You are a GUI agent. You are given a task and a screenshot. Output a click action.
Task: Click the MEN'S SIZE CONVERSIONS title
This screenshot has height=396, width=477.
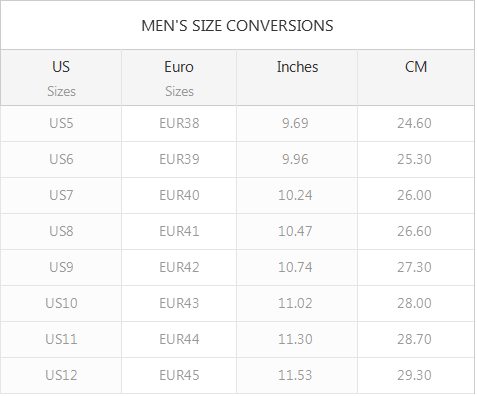click(237, 26)
